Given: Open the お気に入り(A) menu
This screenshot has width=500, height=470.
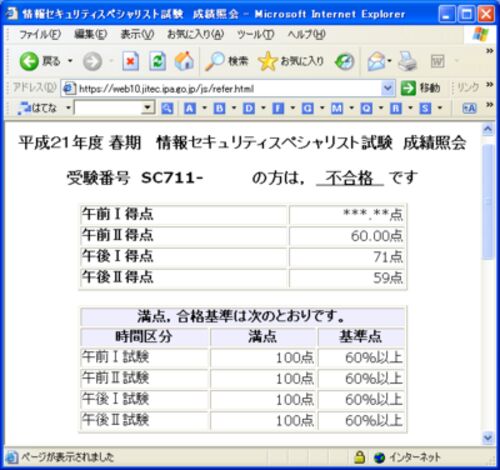Looking at the screenshot, I should [195, 34].
